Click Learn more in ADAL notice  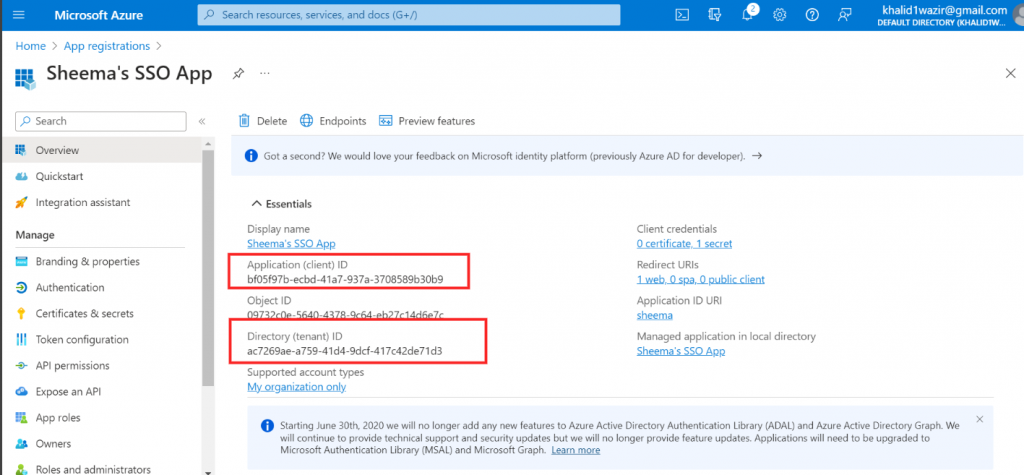pos(575,450)
